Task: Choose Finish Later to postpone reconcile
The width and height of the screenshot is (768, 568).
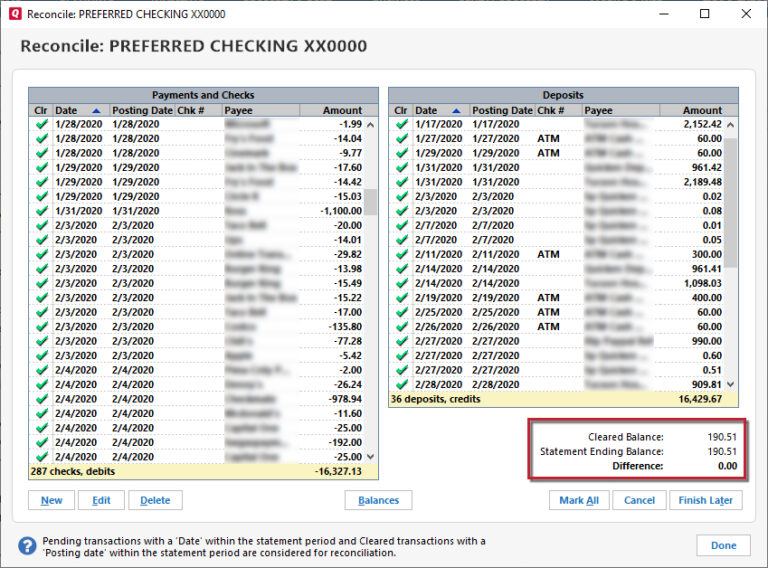Action: pos(706,500)
